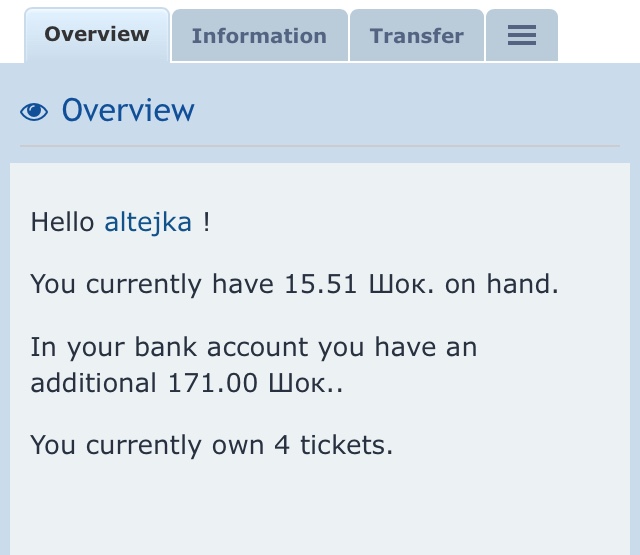Click the exclamation mark after altejka
The height and width of the screenshot is (555, 640).
206,222
